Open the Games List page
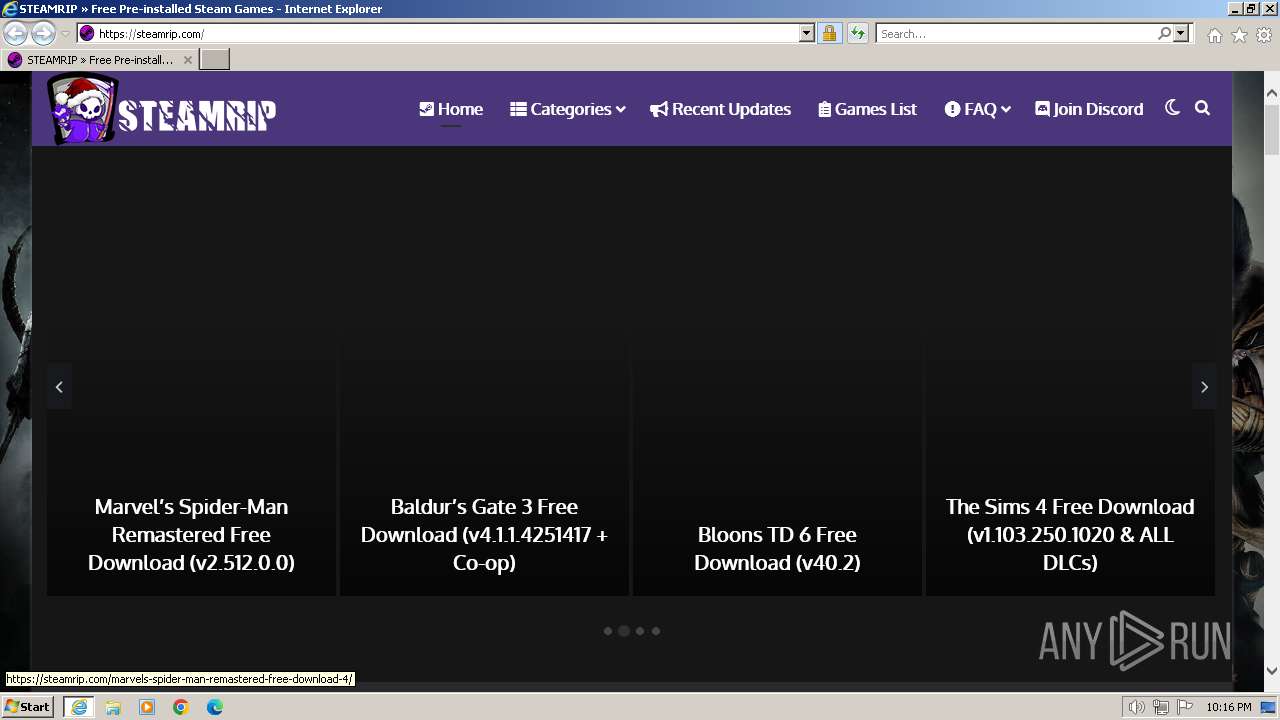 click(867, 109)
